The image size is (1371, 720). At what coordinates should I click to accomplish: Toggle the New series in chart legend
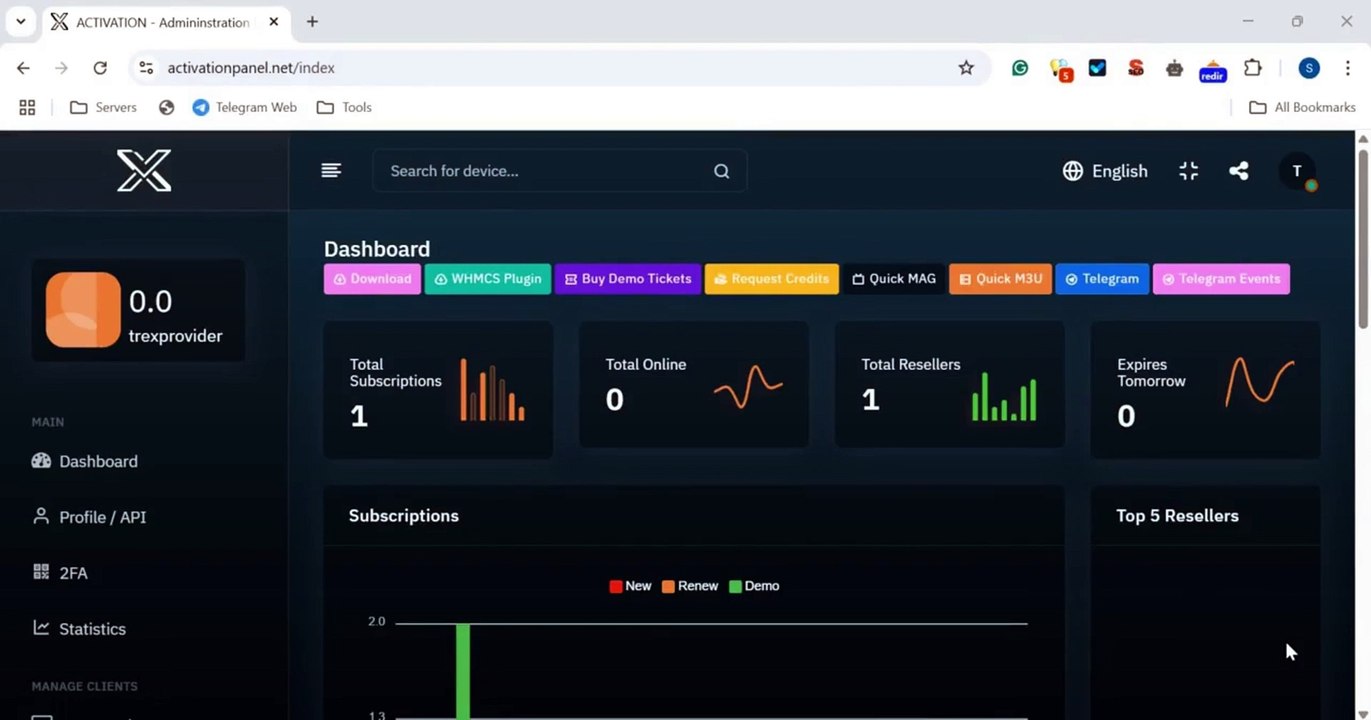click(x=630, y=586)
